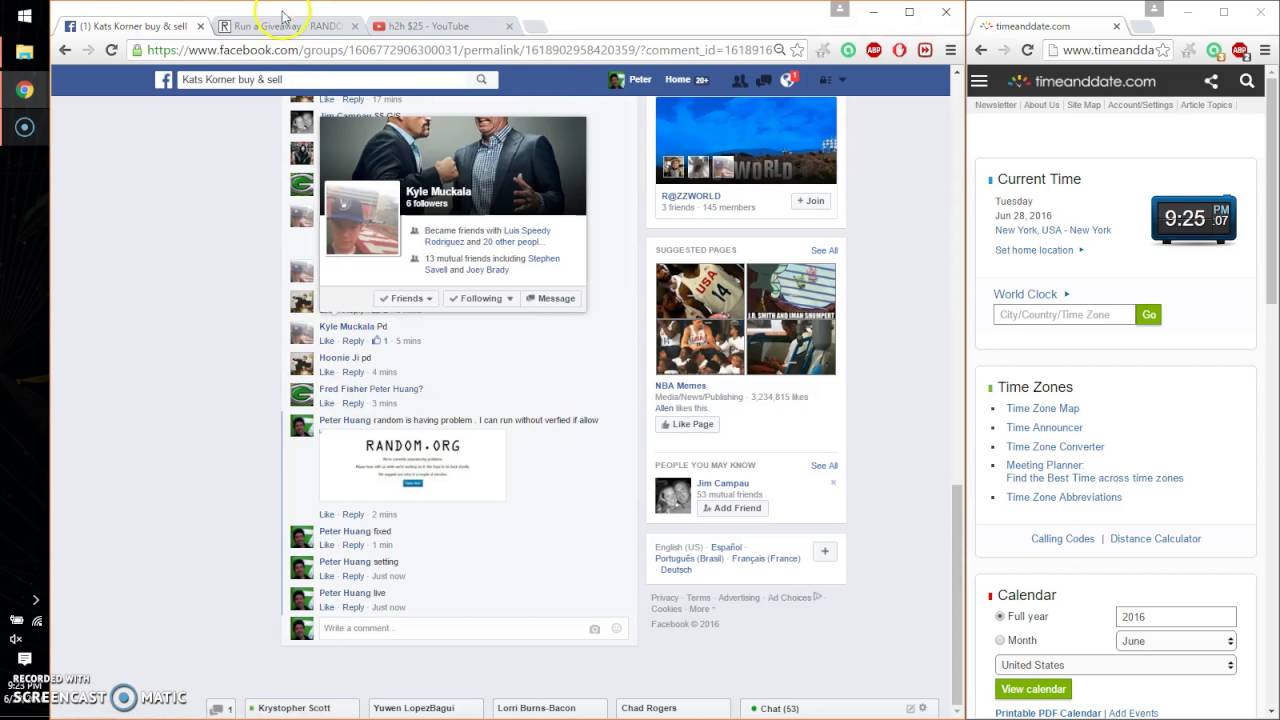Click the back arrow in Facebook window

(65, 50)
